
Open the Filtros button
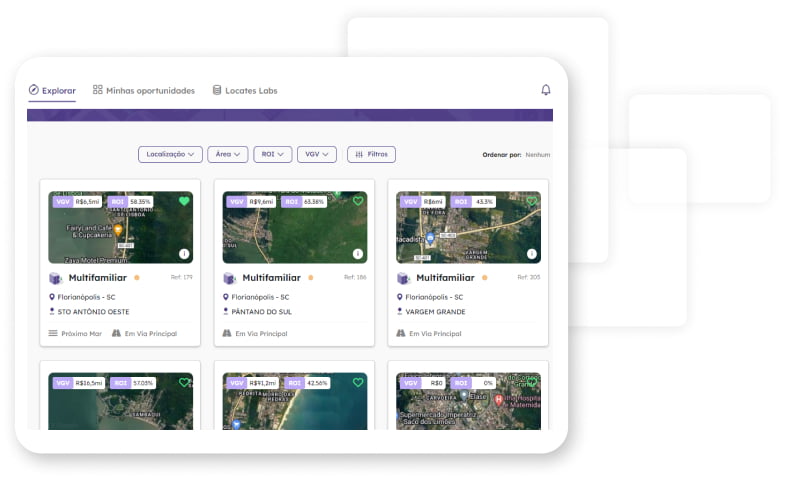(x=371, y=155)
